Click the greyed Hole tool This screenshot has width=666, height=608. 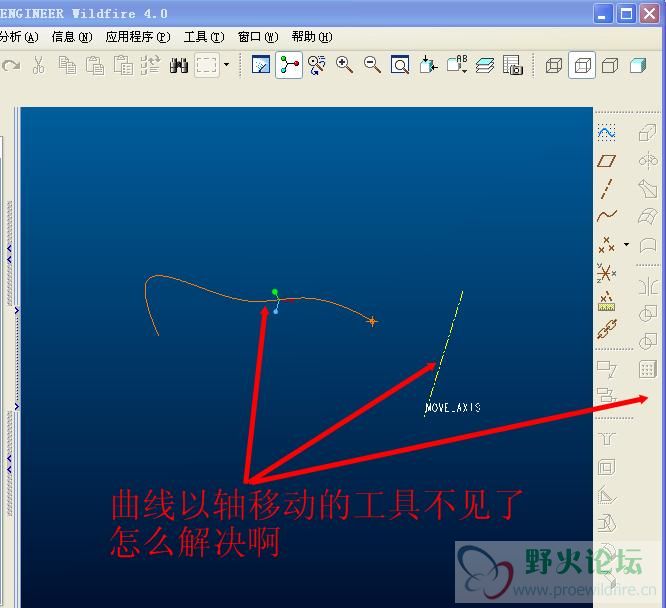tap(607, 438)
